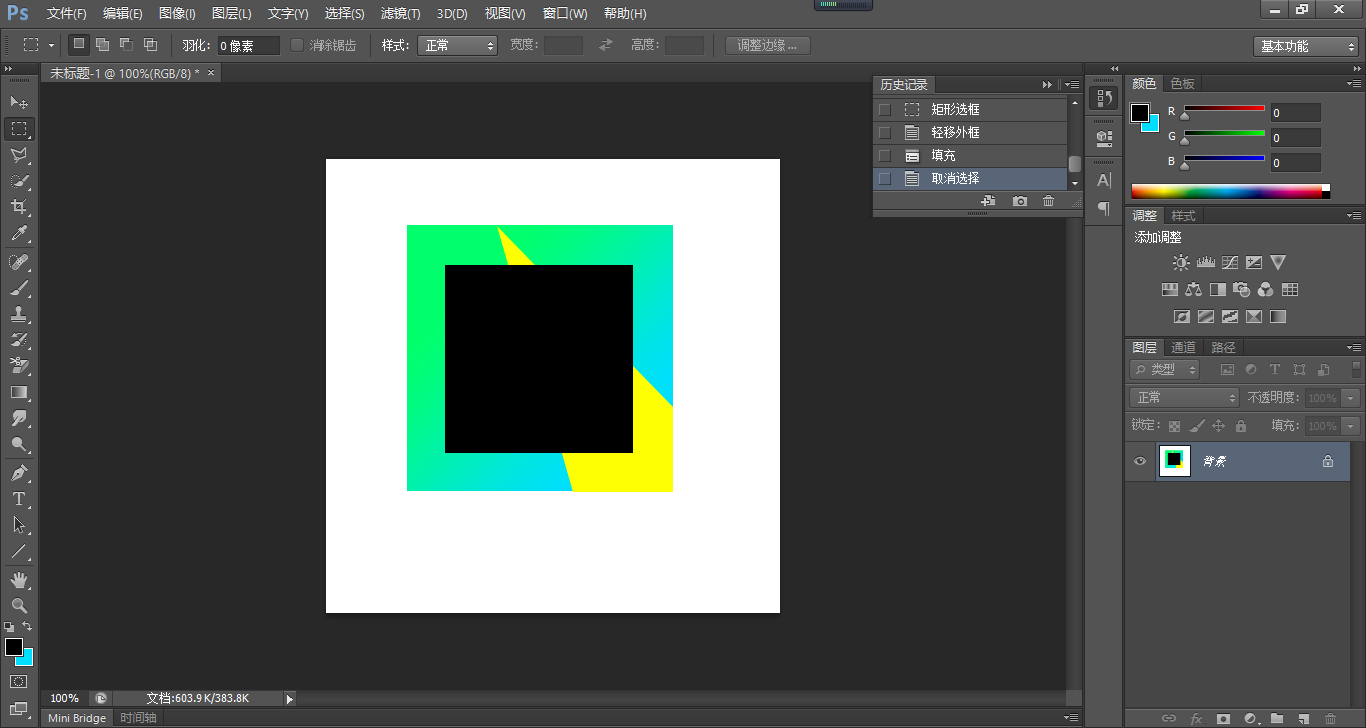Select the Zoom tool
Viewport: 1366px width, 728px height.
point(19,605)
